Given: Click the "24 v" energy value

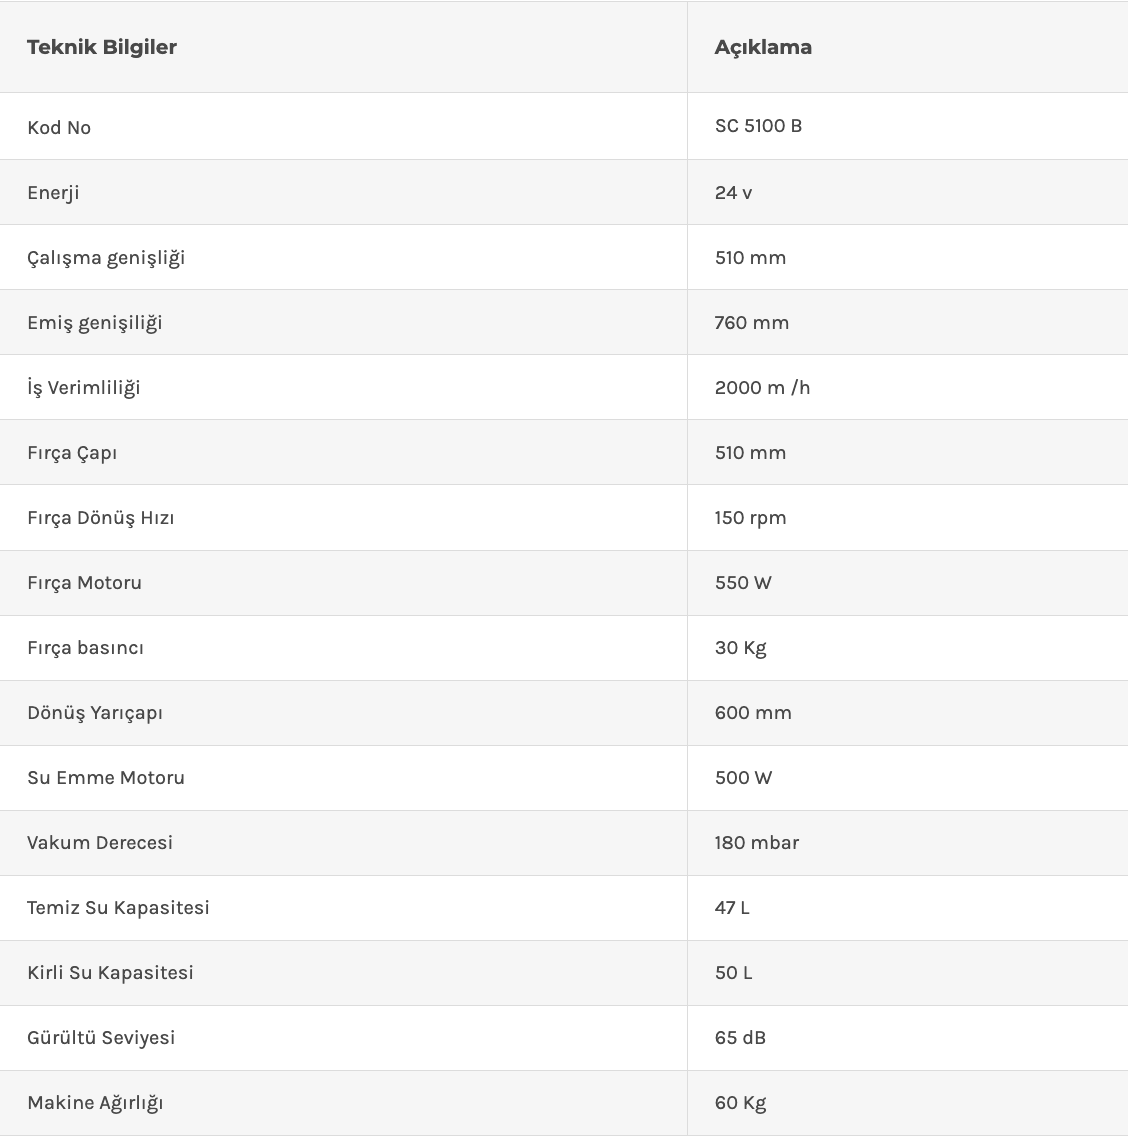Looking at the screenshot, I should click(733, 192).
